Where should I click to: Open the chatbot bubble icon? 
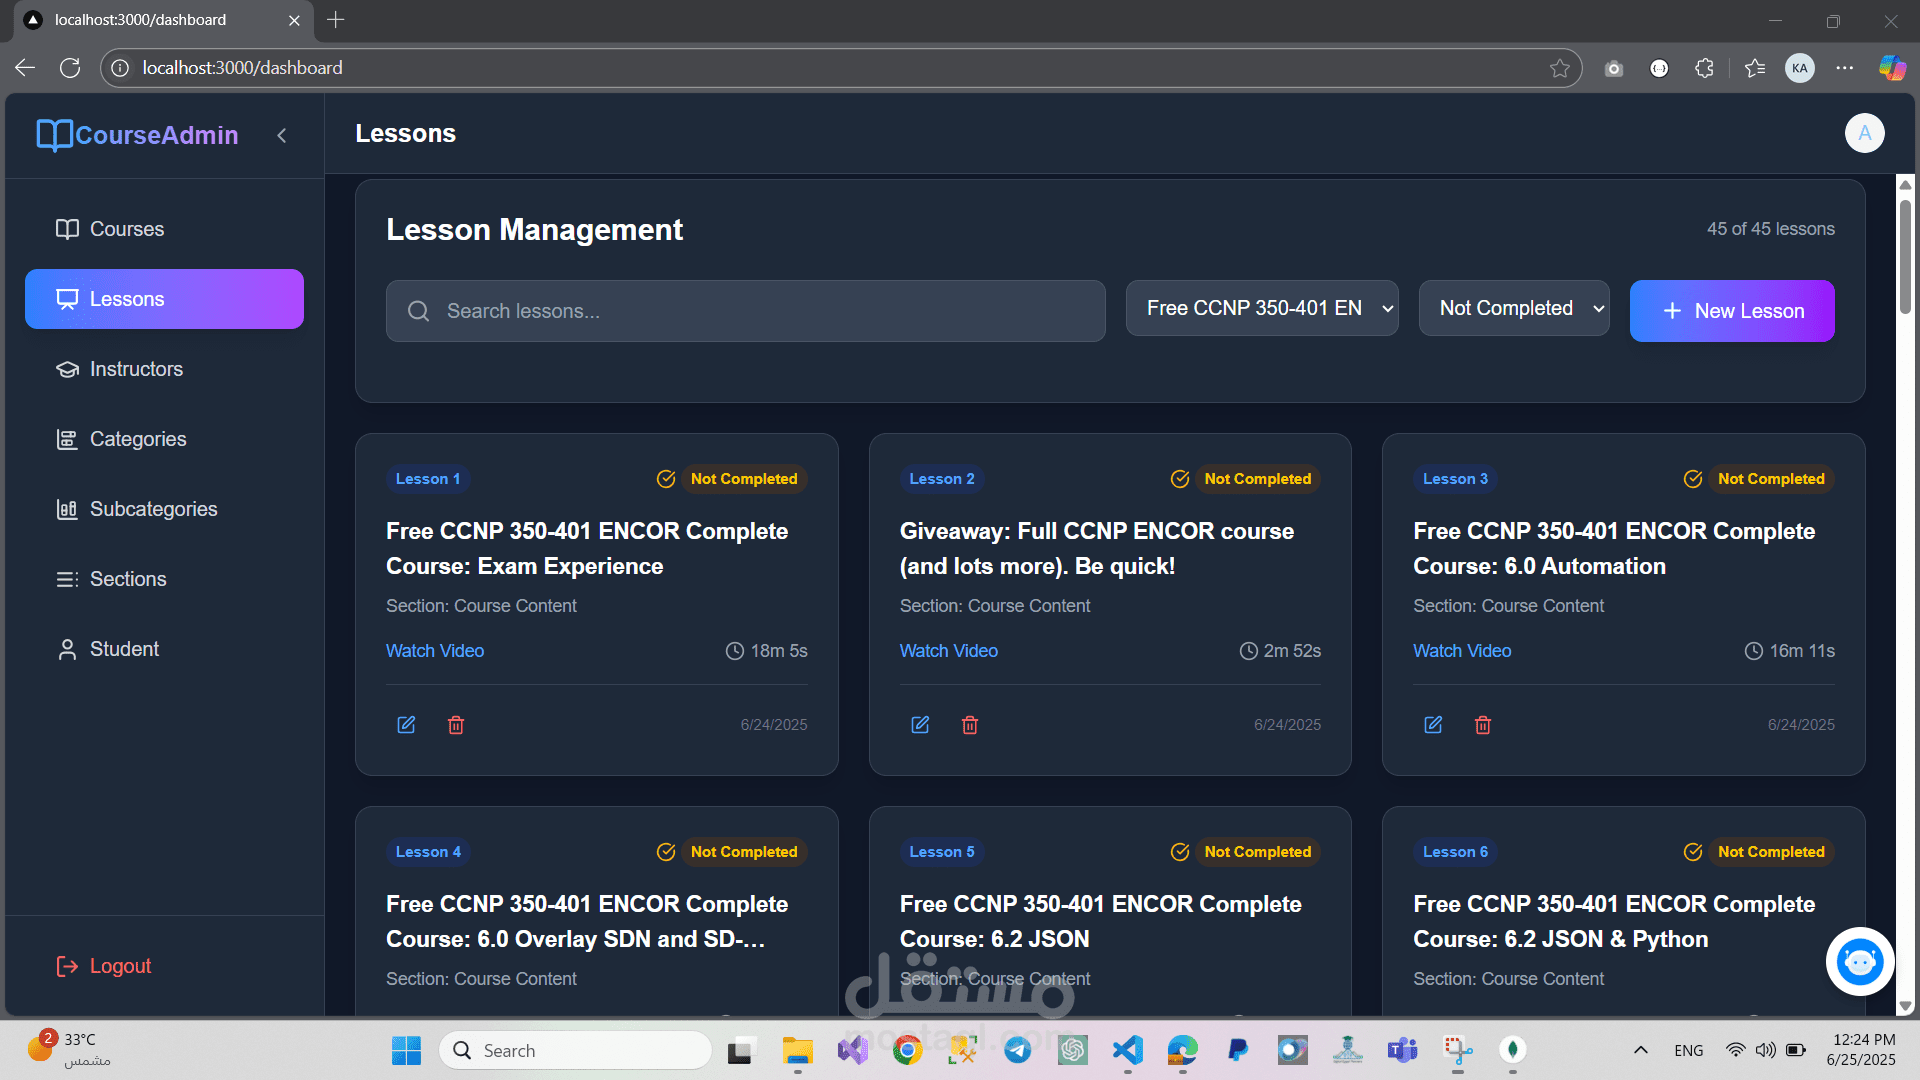point(1860,962)
